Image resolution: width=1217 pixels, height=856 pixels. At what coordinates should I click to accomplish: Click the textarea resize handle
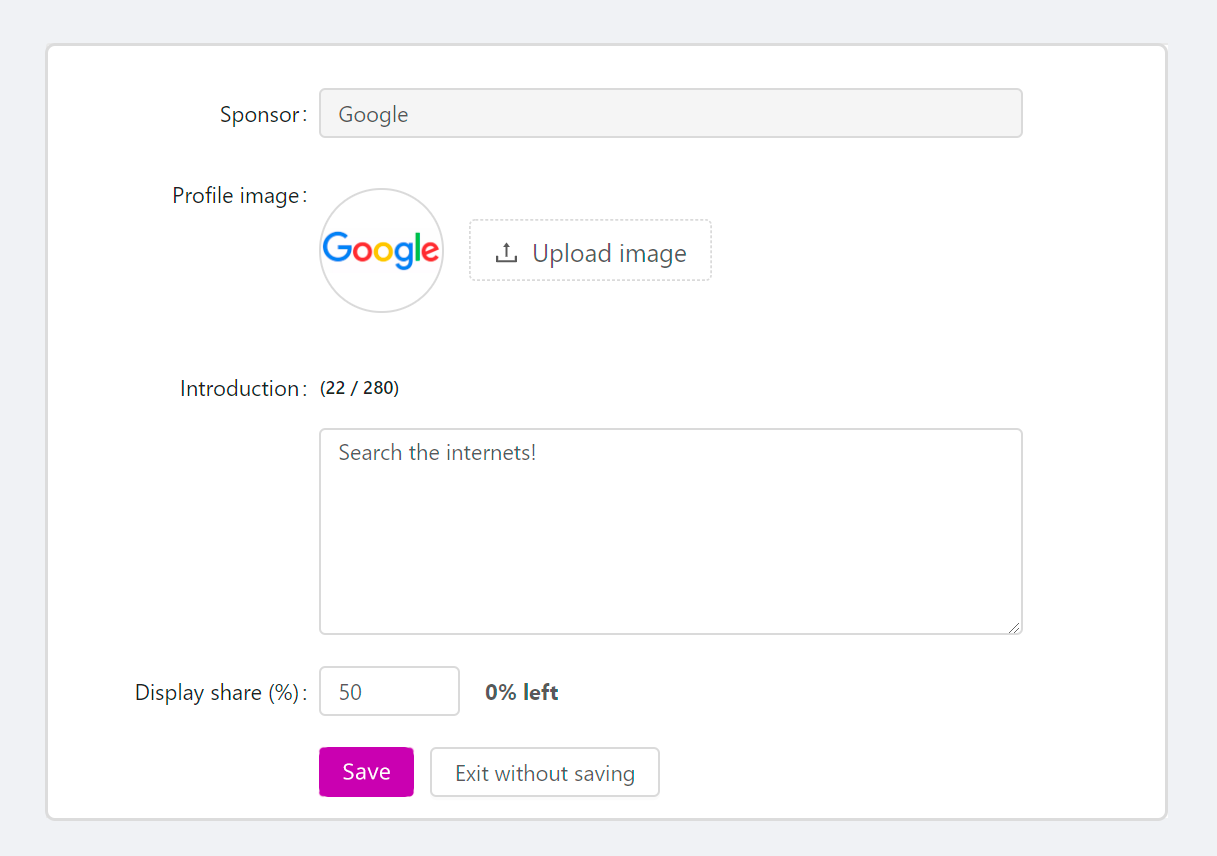[x=1014, y=626]
